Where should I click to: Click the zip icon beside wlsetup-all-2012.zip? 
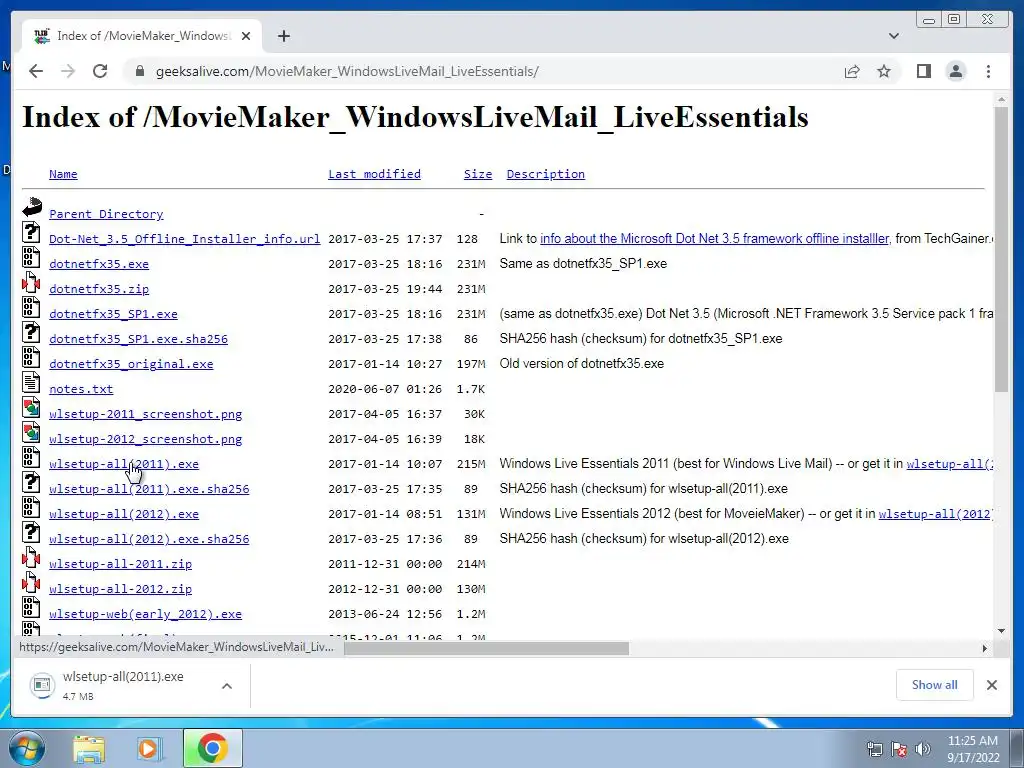(x=31, y=582)
